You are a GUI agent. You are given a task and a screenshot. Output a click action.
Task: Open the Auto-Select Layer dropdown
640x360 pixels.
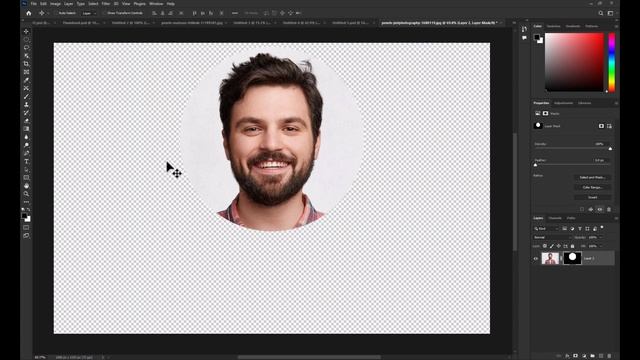click(89, 13)
